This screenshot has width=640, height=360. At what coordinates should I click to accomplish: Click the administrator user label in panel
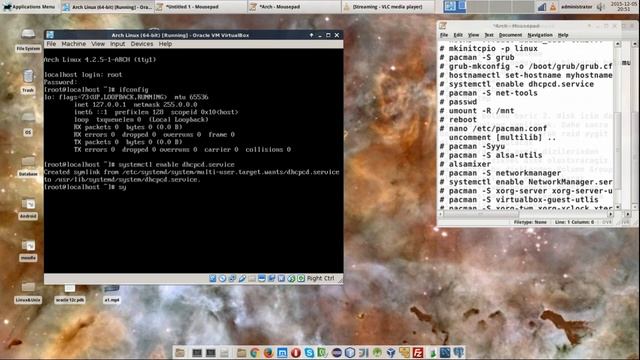576,7
